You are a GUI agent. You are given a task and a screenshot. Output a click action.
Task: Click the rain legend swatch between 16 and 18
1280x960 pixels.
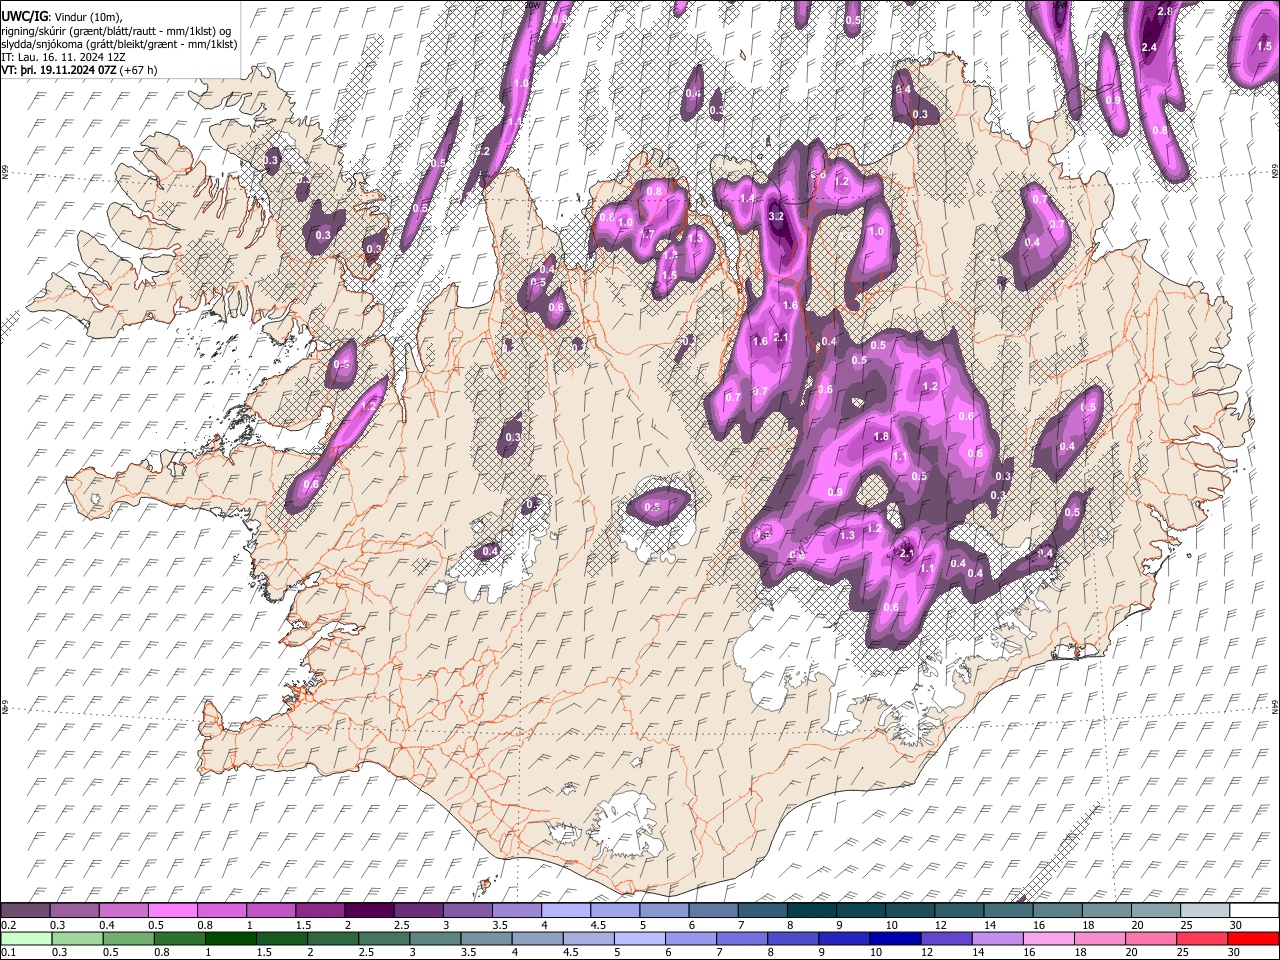tap(1049, 938)
